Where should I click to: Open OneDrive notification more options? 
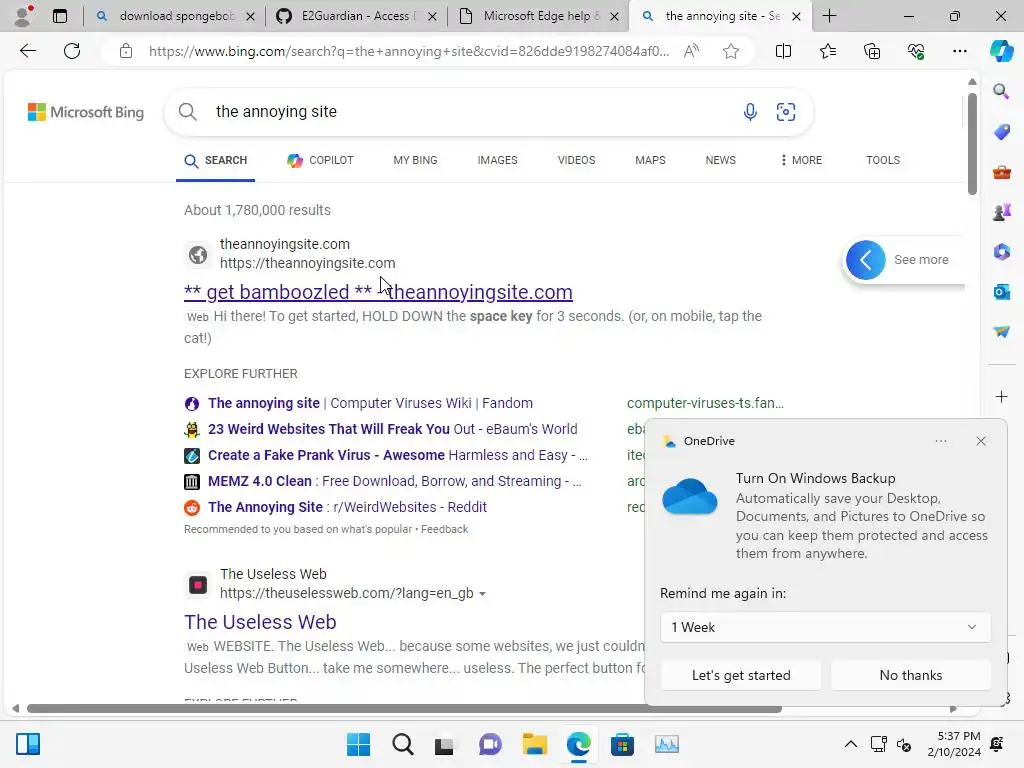[940, 441]
